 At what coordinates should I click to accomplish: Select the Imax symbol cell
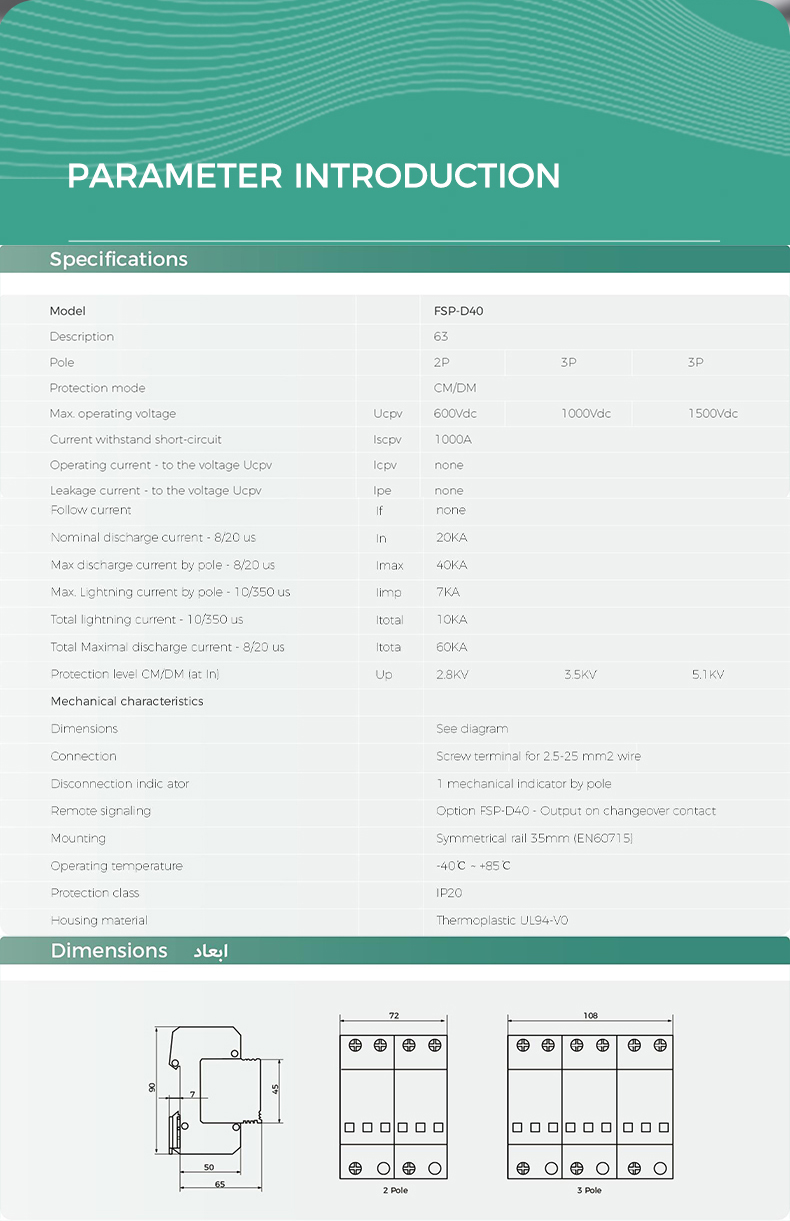pyautogui.click(x=390, y=566)
